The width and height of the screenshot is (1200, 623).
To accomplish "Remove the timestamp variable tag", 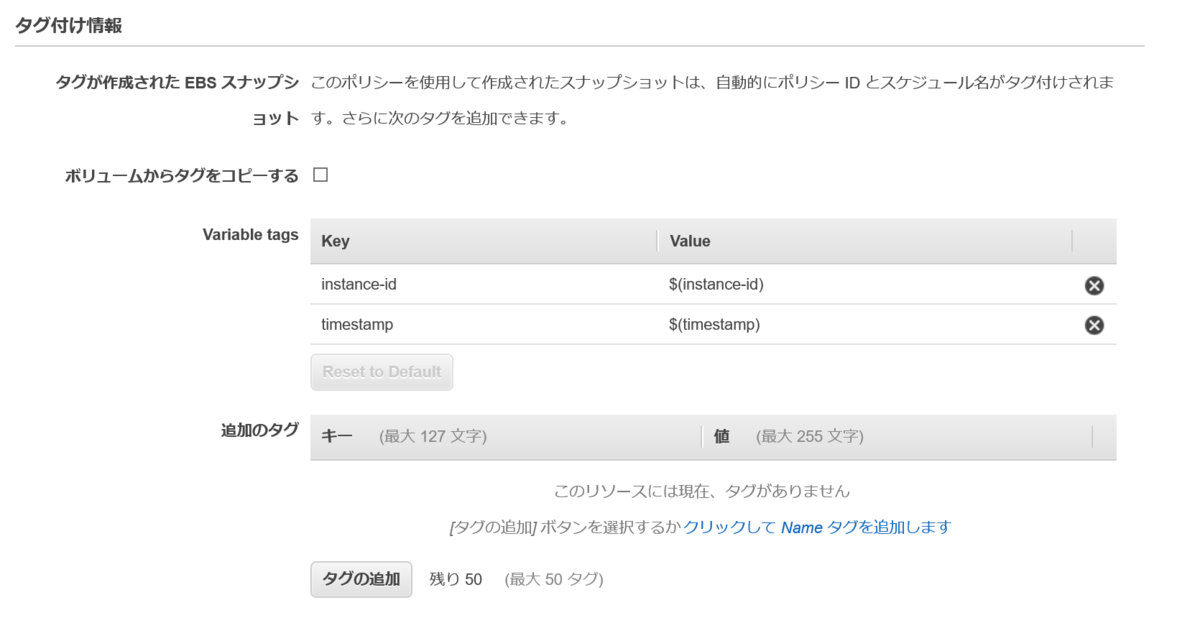I will pyautogui.click(x=1094, y=324).
